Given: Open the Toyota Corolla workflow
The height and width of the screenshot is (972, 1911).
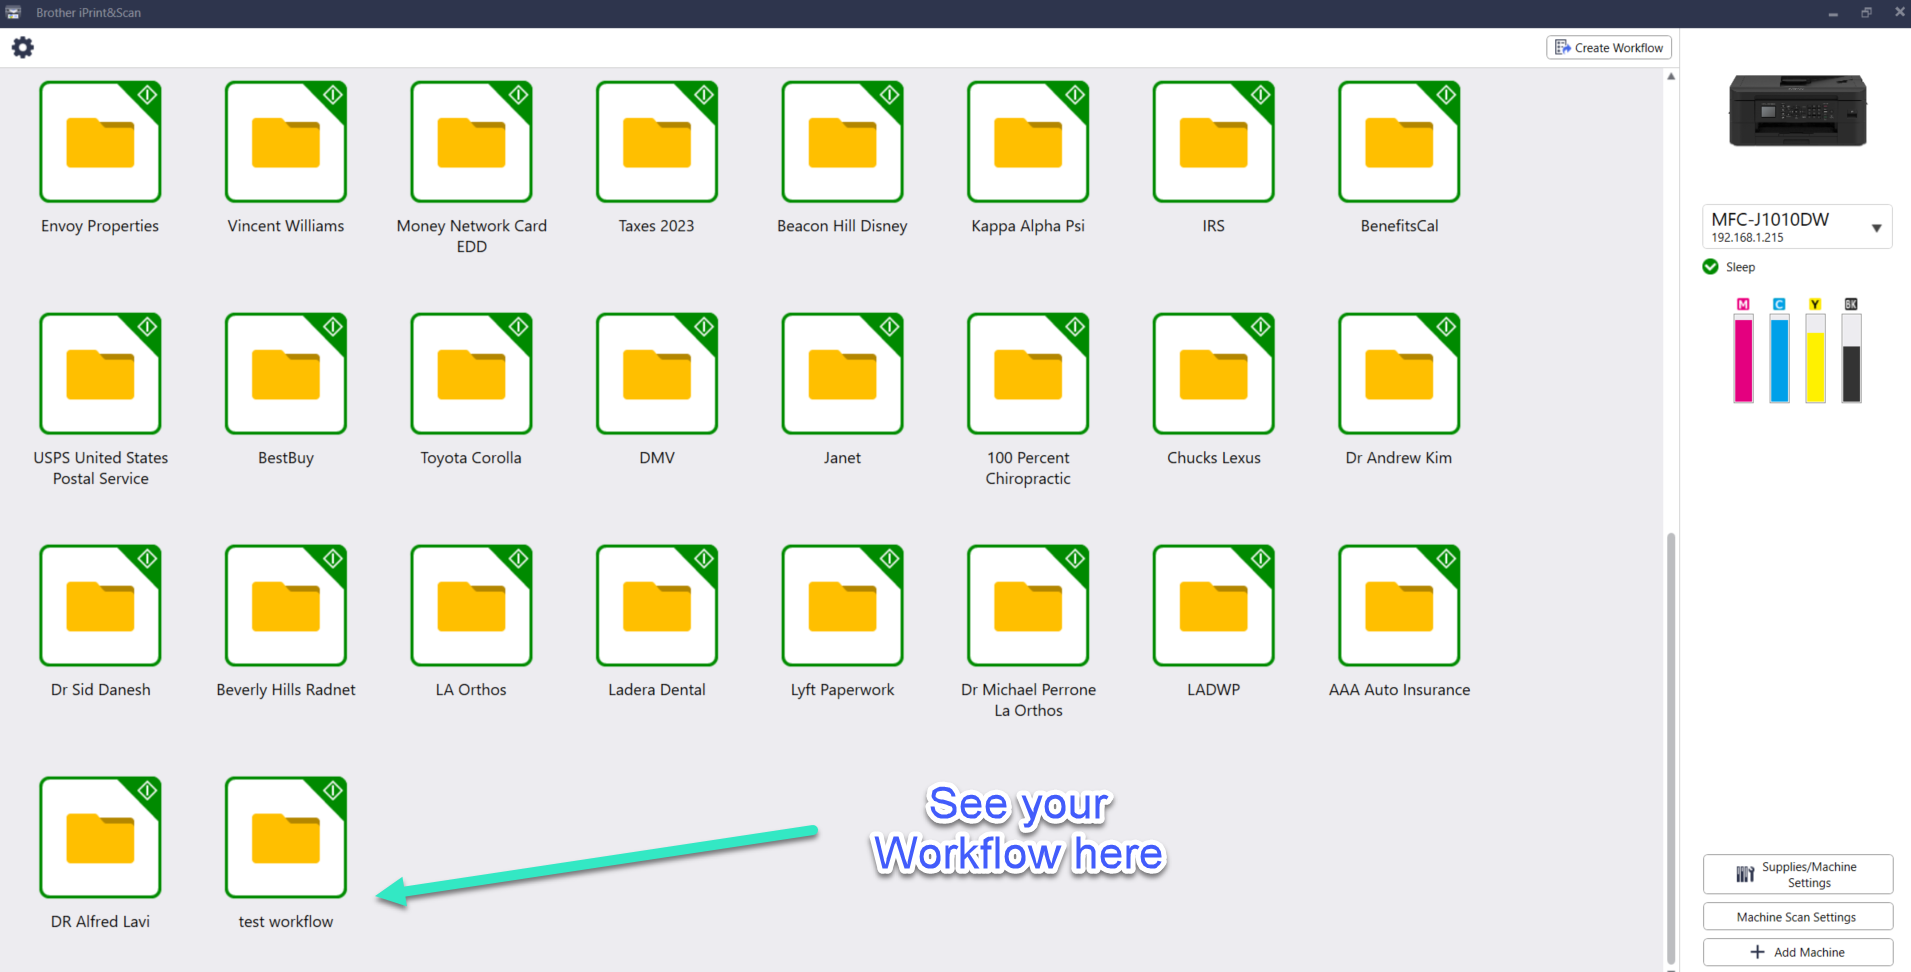Looking at the screenshot, I should (471, 374).
